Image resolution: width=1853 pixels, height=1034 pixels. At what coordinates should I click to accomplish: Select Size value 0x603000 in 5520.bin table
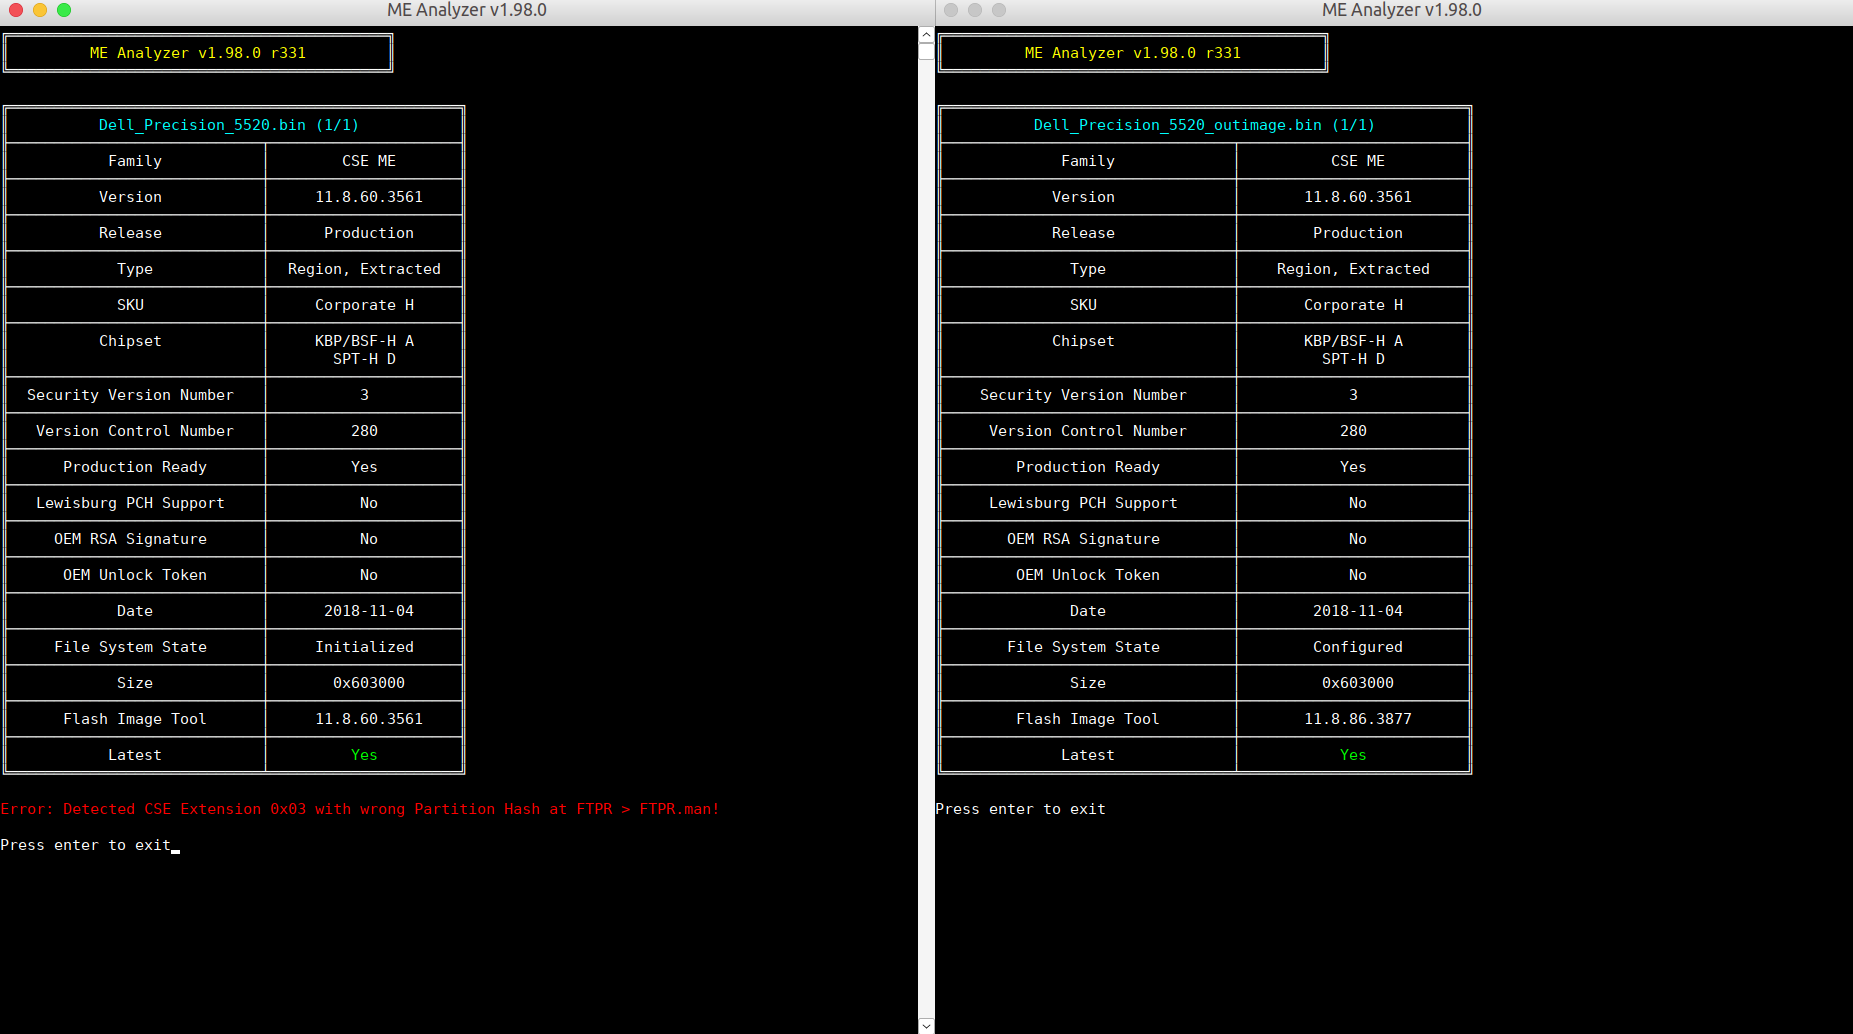(369, 683)
